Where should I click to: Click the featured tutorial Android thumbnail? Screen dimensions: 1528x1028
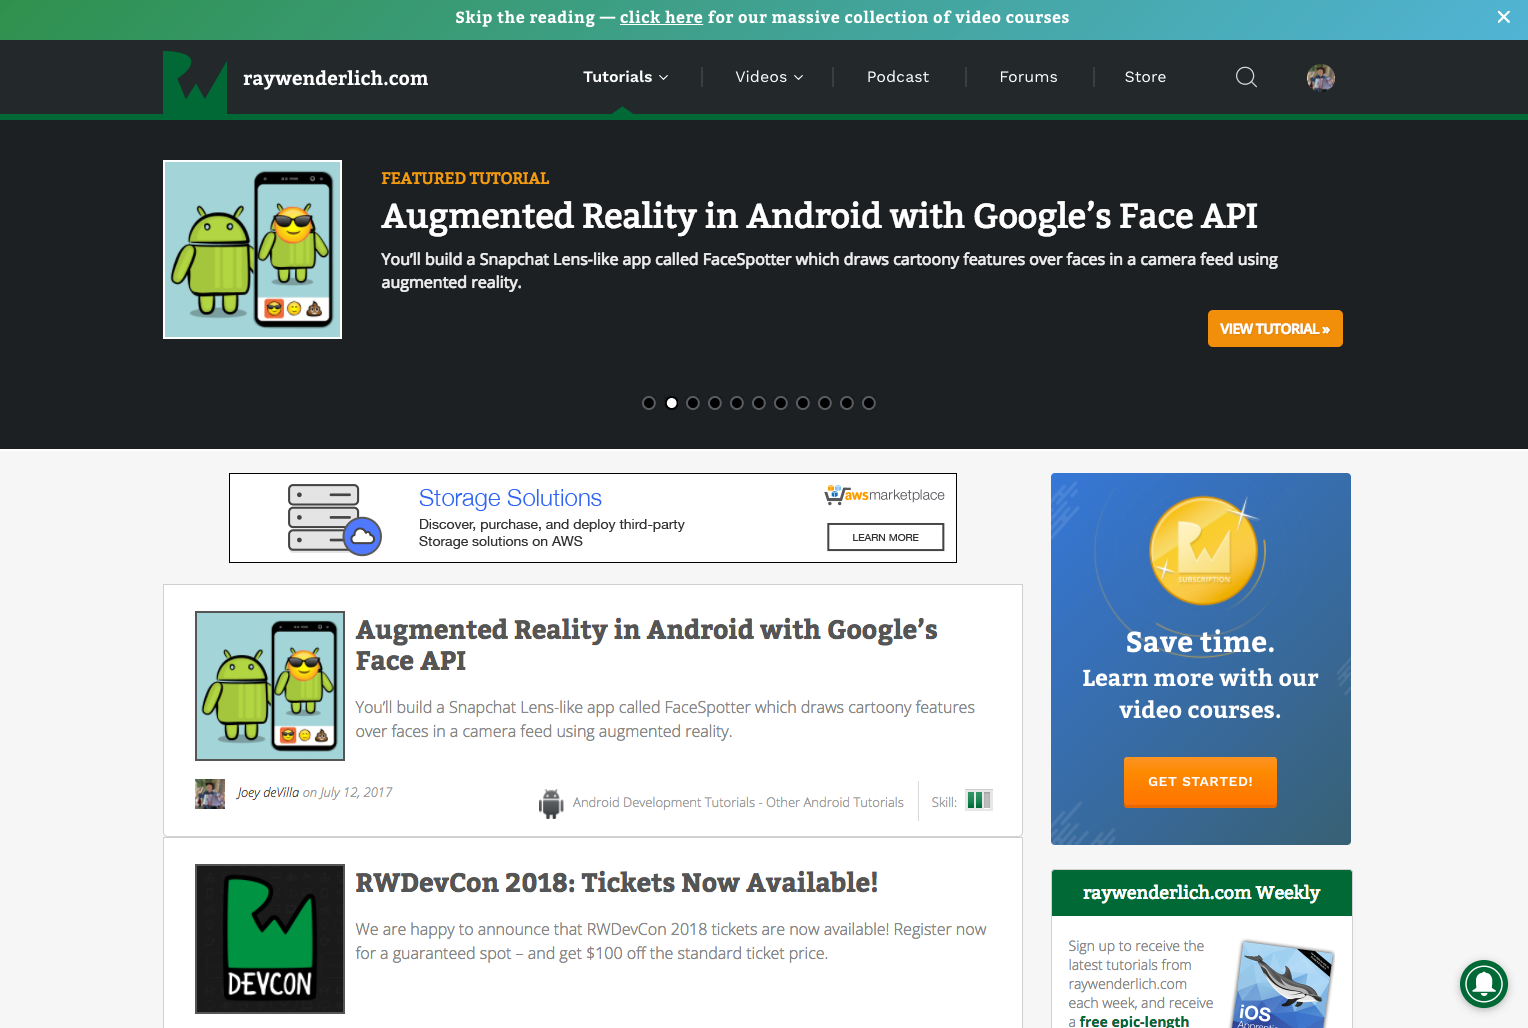click(252, 250)
